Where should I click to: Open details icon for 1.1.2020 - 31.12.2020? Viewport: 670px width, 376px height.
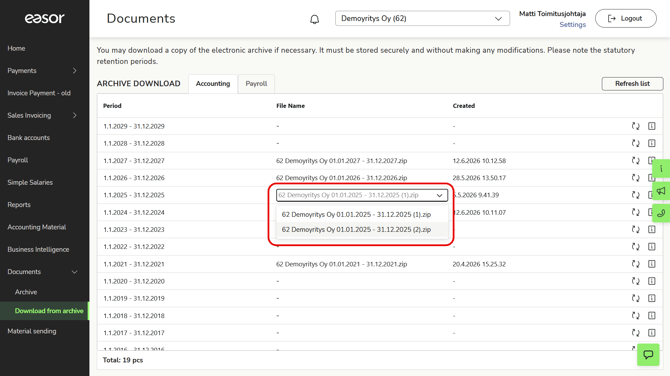tap(652, 281)
